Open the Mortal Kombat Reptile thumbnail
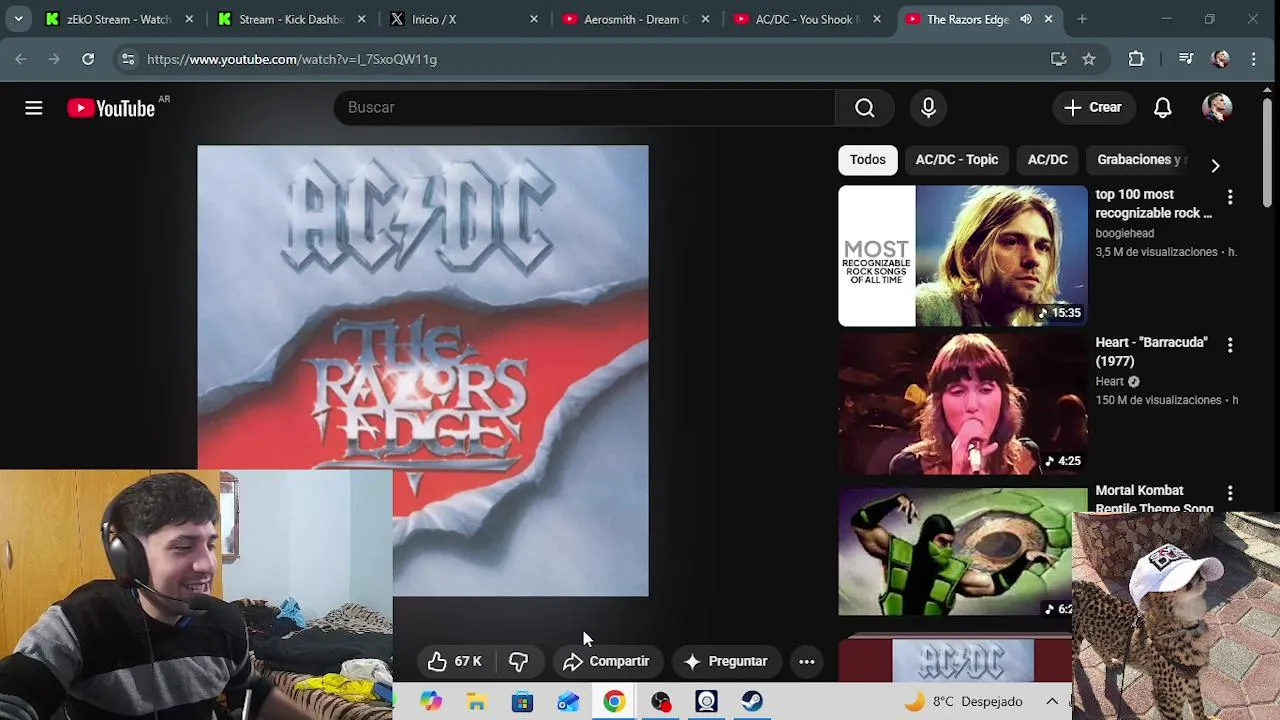Image resolution: width=1280 pixels, height=720 pixels. [x=955, y=552]
